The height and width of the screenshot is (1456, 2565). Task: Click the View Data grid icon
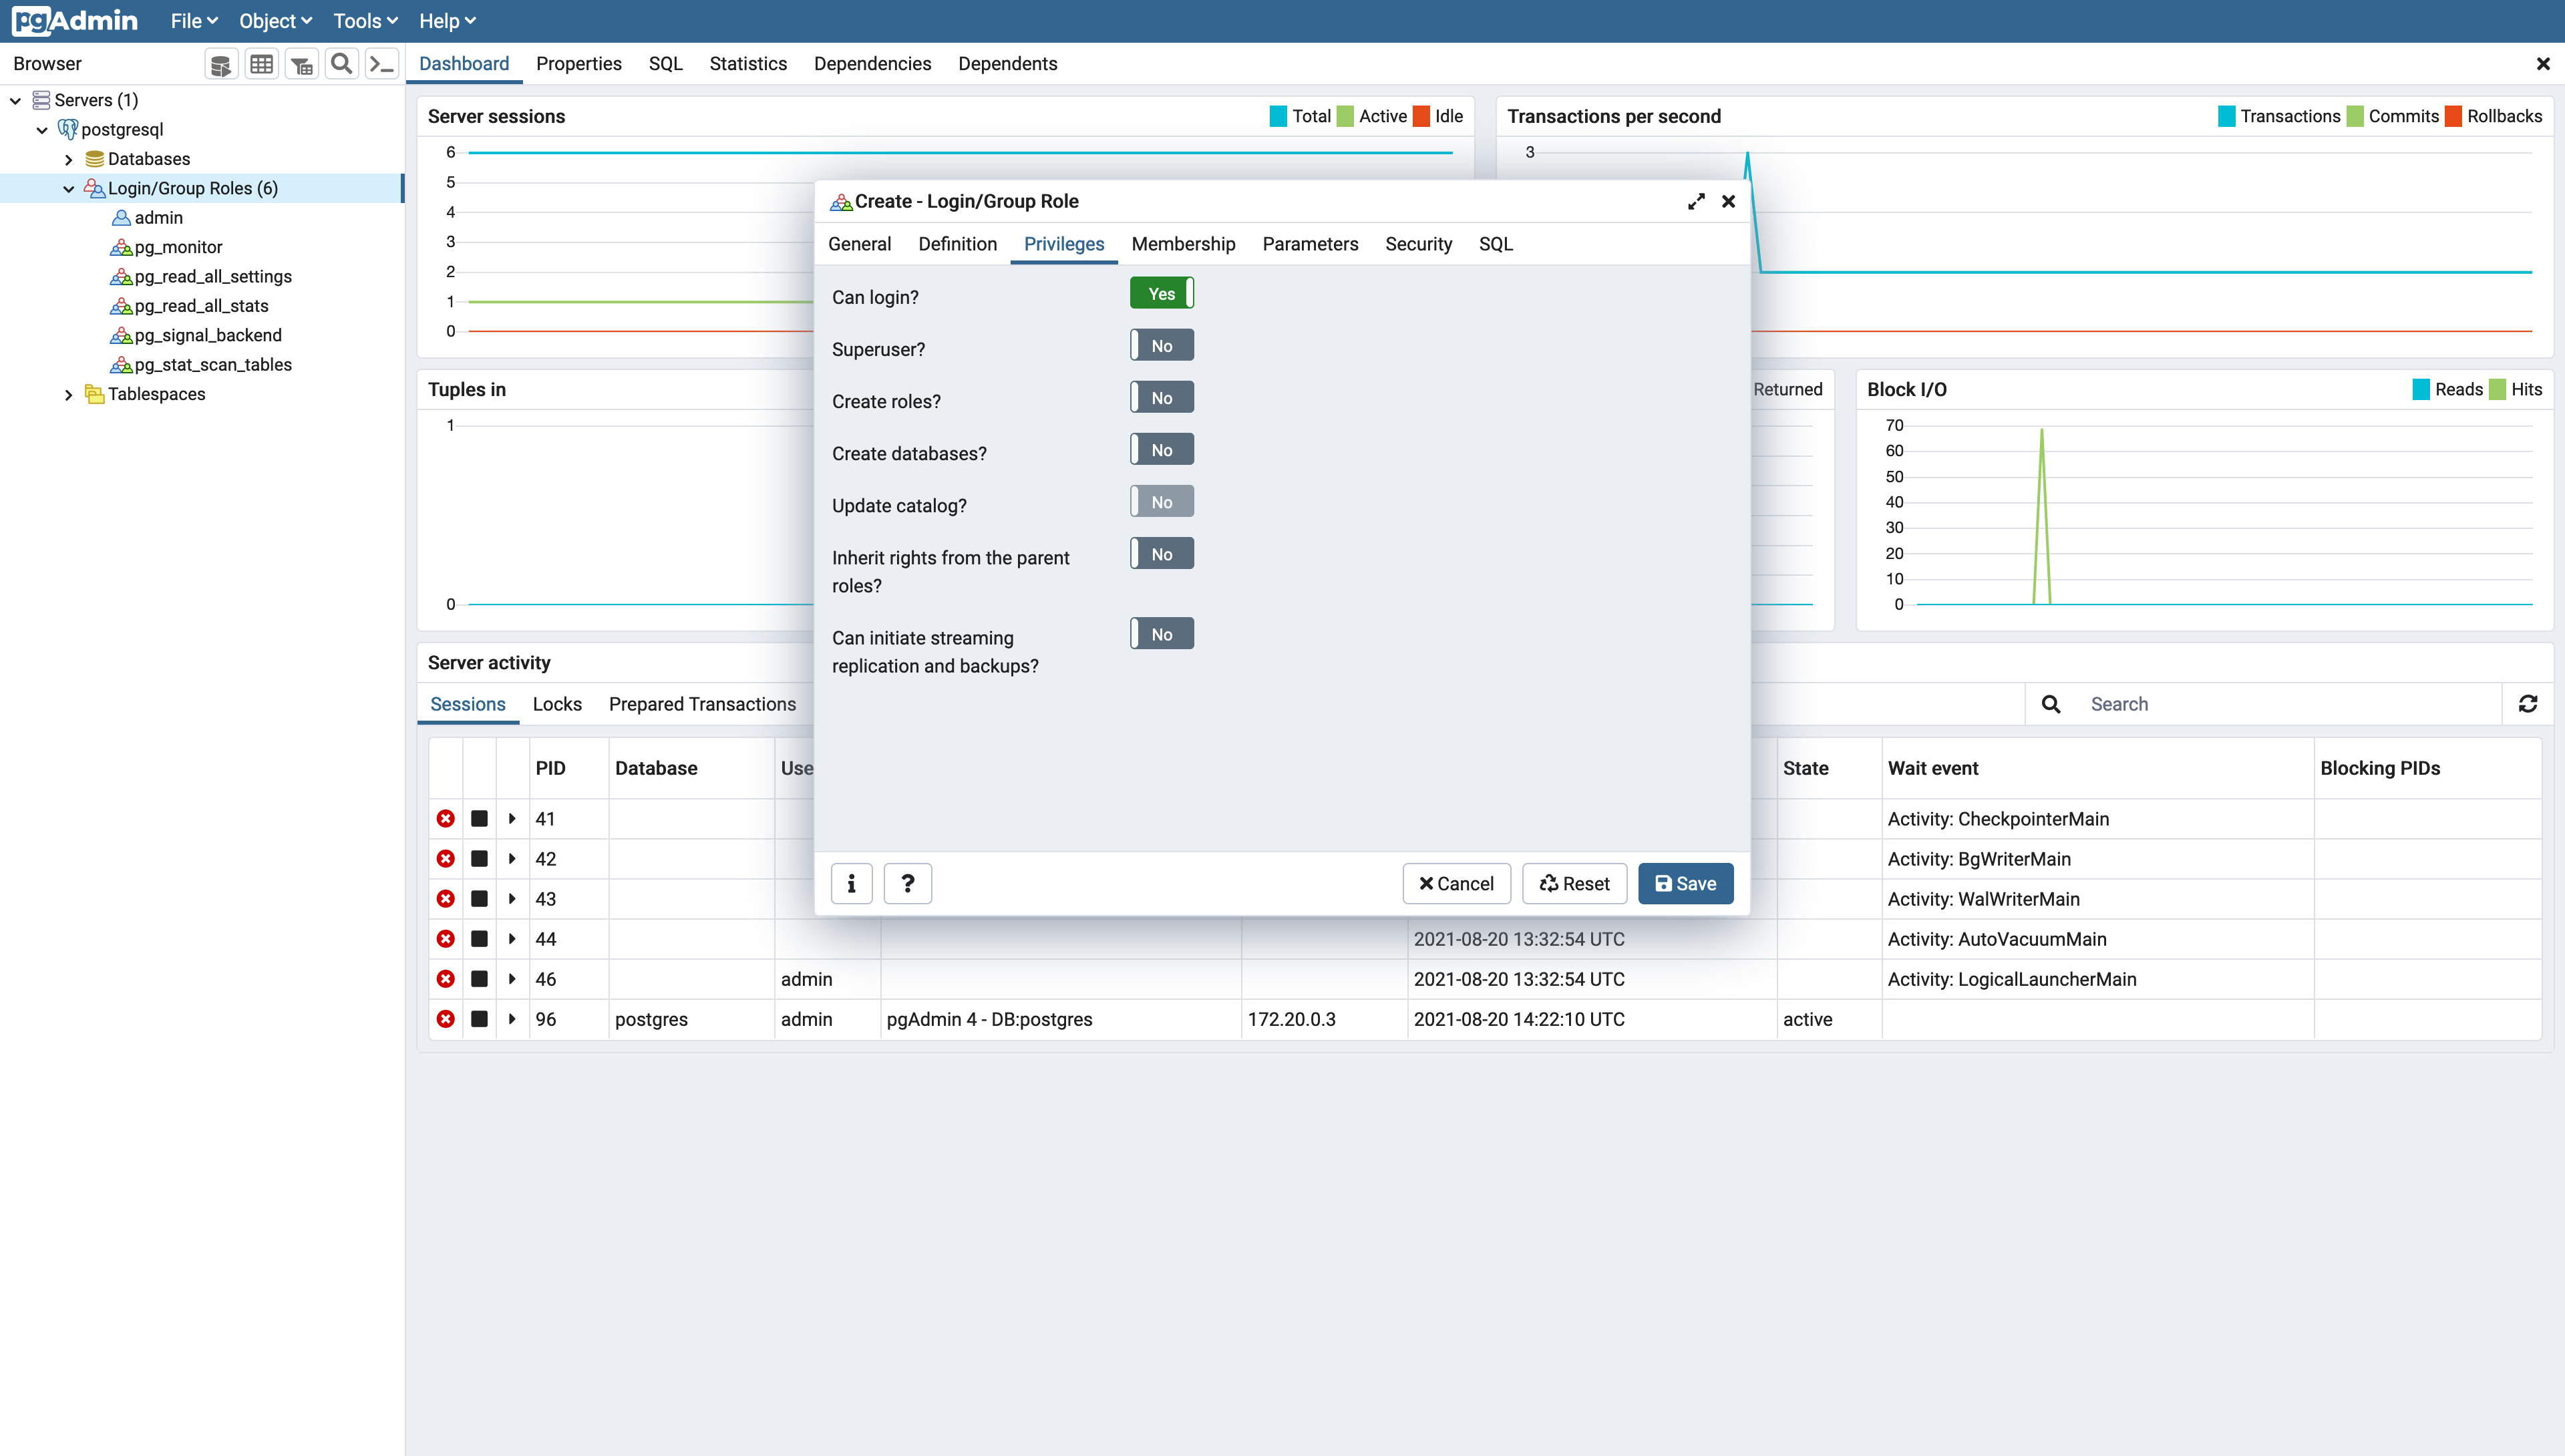[261, 63]
